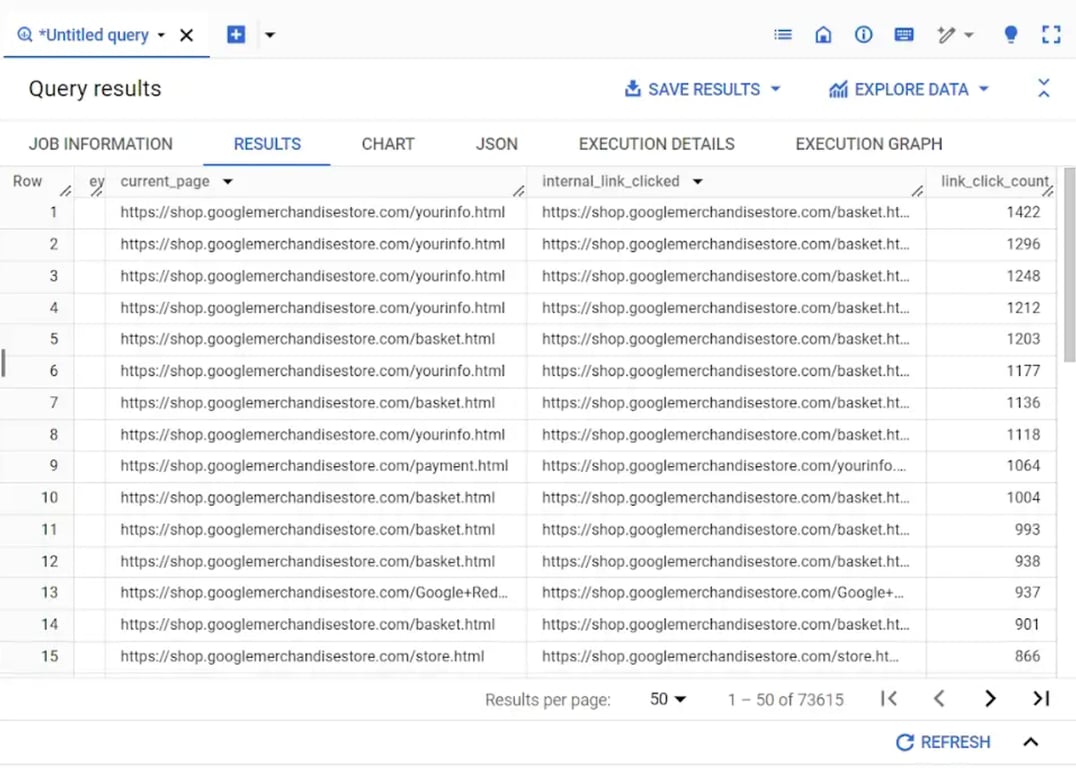Jump to last results page
The width and height of the screenshot is (1076, 768).
1041,699
